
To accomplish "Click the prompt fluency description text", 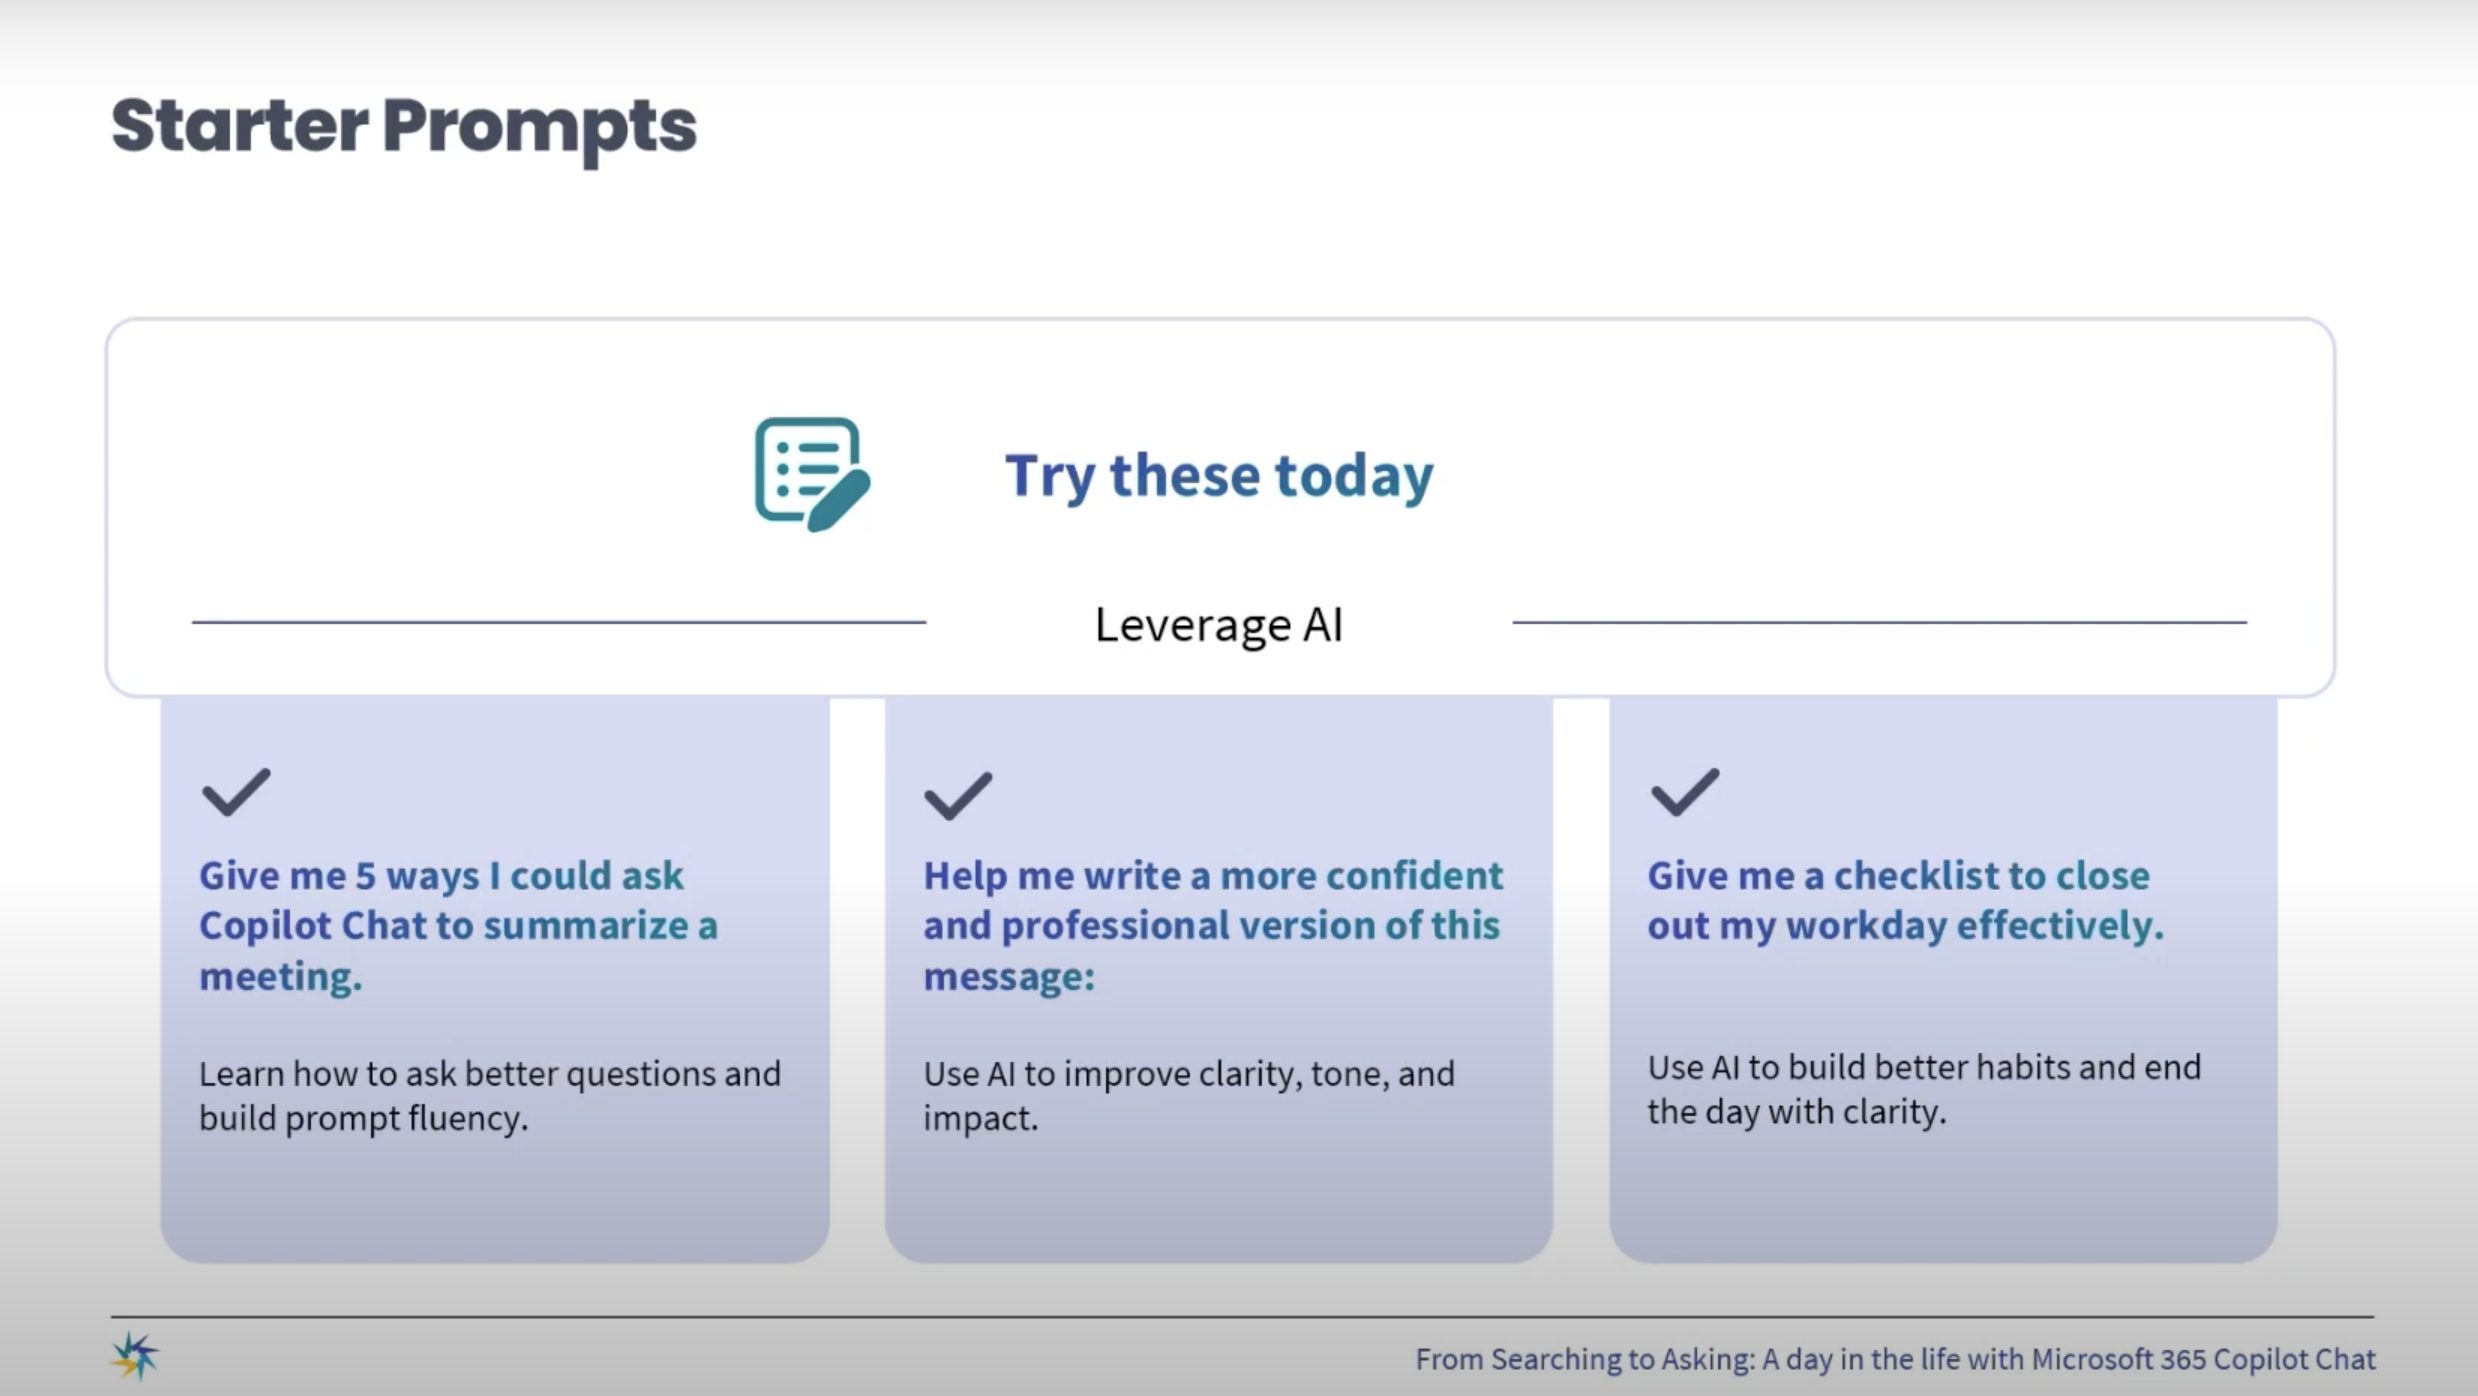I will (x=489, y=1095).
